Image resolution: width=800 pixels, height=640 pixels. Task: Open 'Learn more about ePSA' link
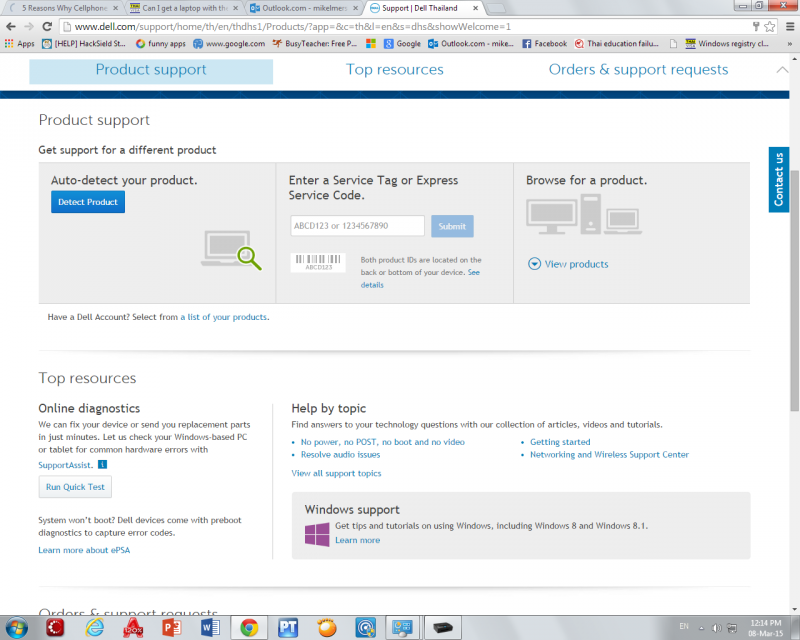tap(84, 550)
